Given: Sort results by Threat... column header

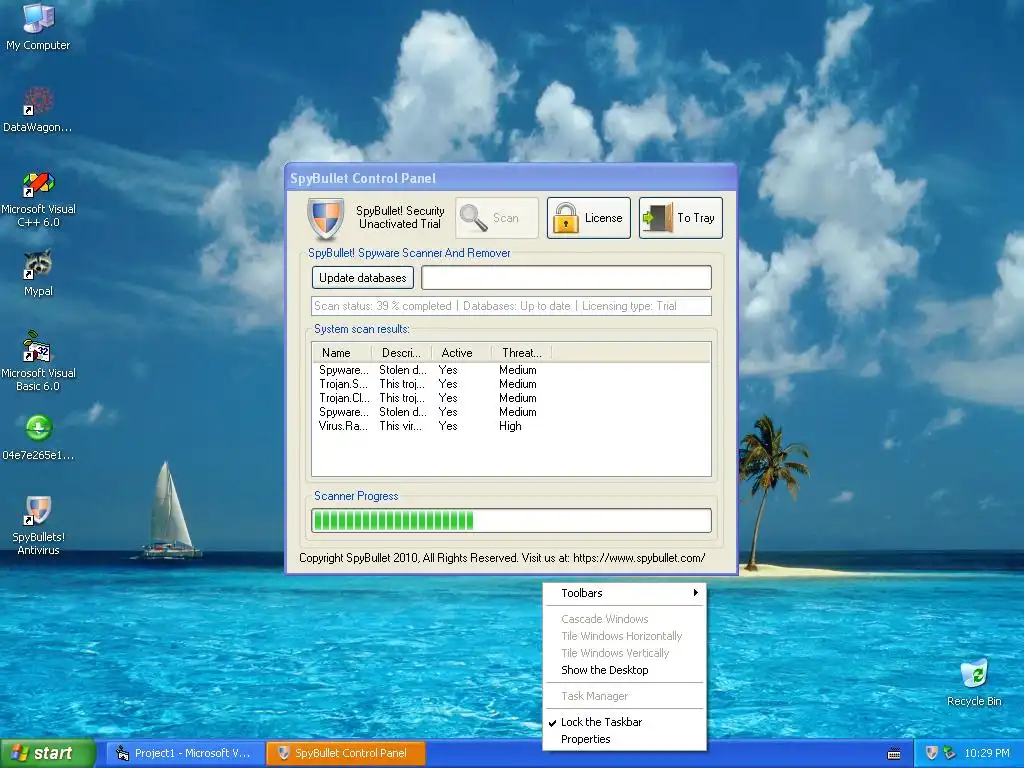Looking at the screenshot, I should tap(522, 353).
